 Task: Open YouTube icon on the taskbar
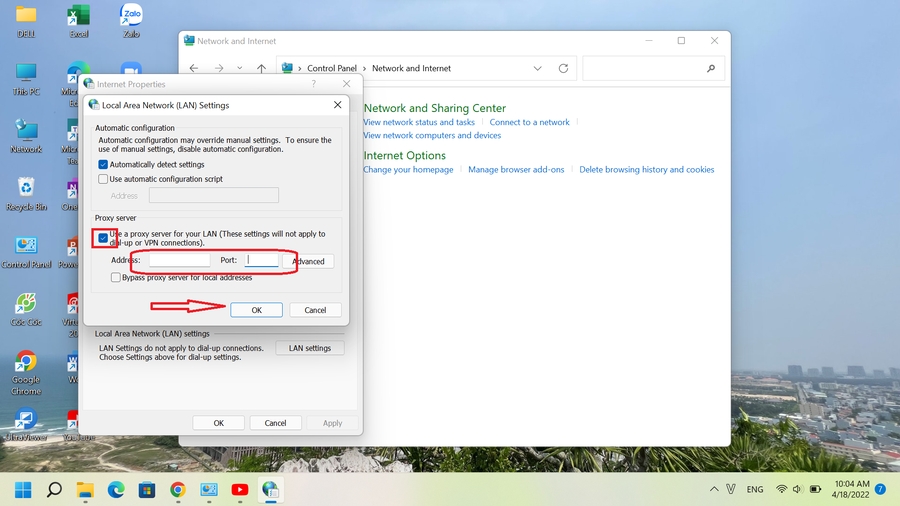(x=240, y=489)
